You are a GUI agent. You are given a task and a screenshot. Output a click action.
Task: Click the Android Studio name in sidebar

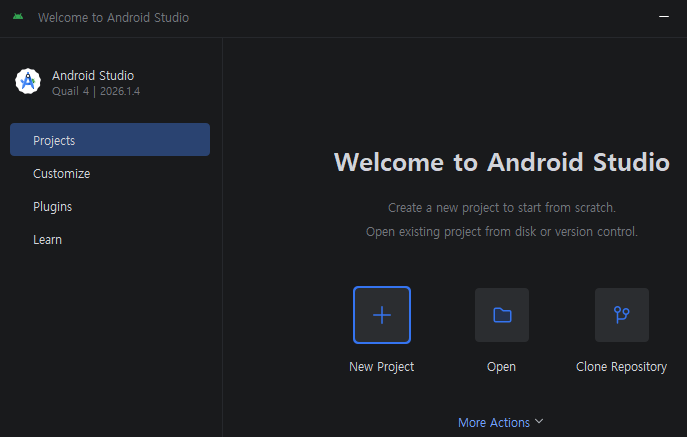(93, 75)
